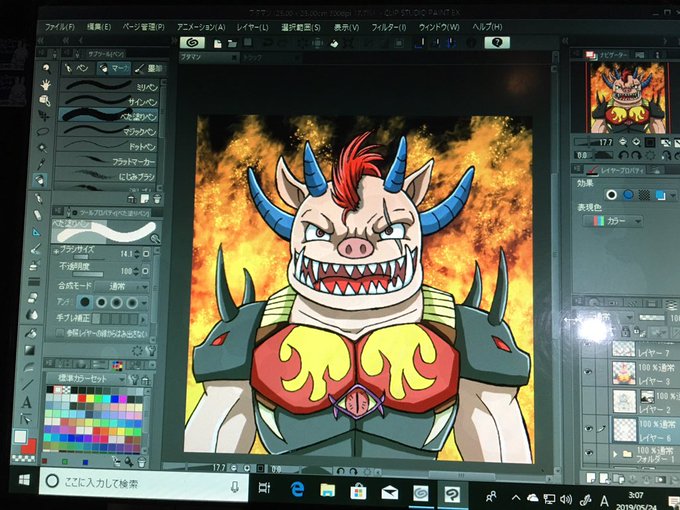The width and height of the screenshot is (680, 510).
Task: Click New Raster Layer icon
Action: click(591, 478)
